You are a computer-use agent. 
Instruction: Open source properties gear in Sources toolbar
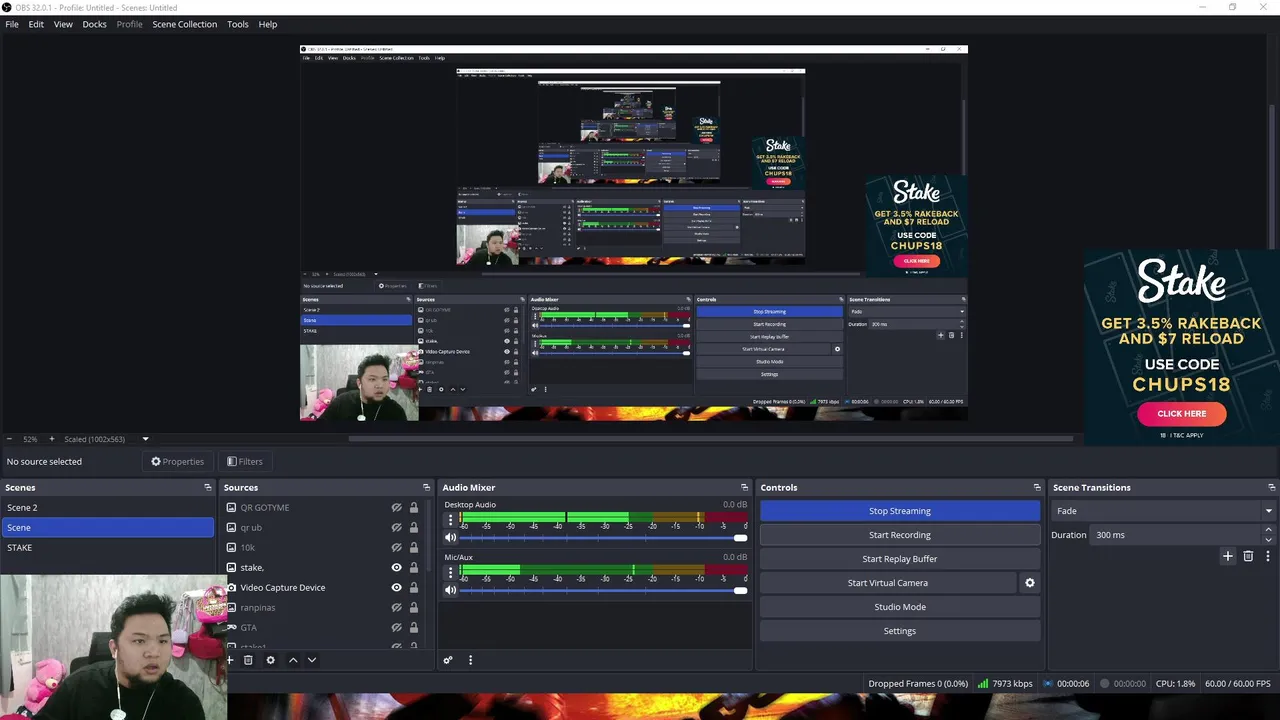click(270, 660)
